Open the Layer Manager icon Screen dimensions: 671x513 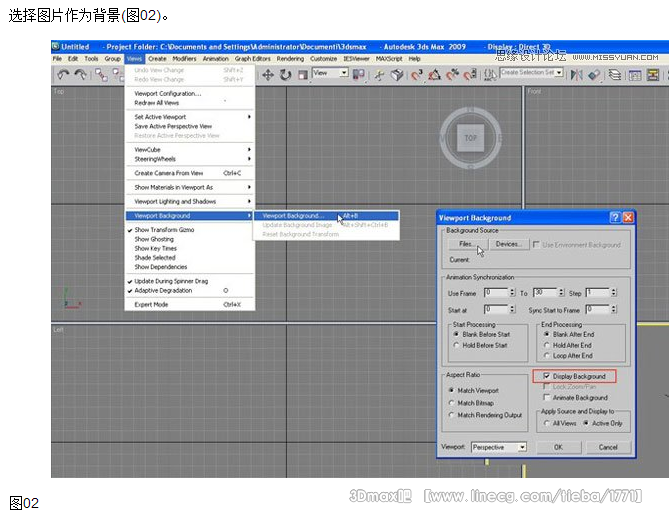coord(615,75)
